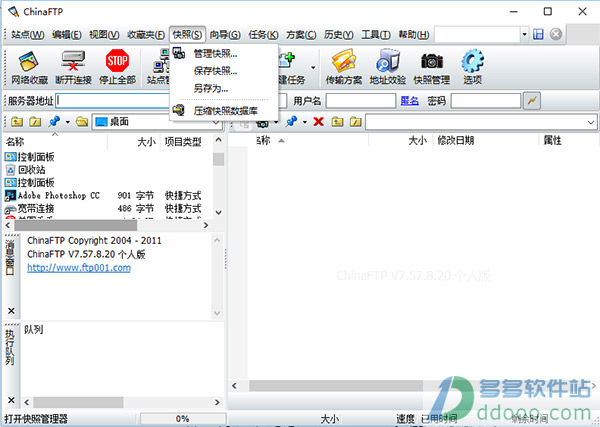
Task: Expand the 桌面 local path combo box
Action: tap(216, 122)
